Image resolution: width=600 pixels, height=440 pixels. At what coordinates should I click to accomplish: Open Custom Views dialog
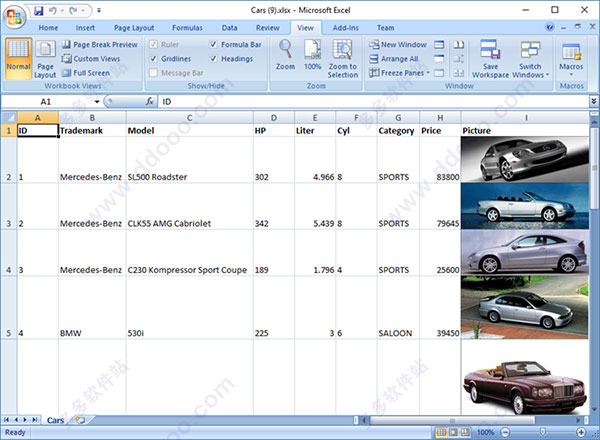click(91, 59)
